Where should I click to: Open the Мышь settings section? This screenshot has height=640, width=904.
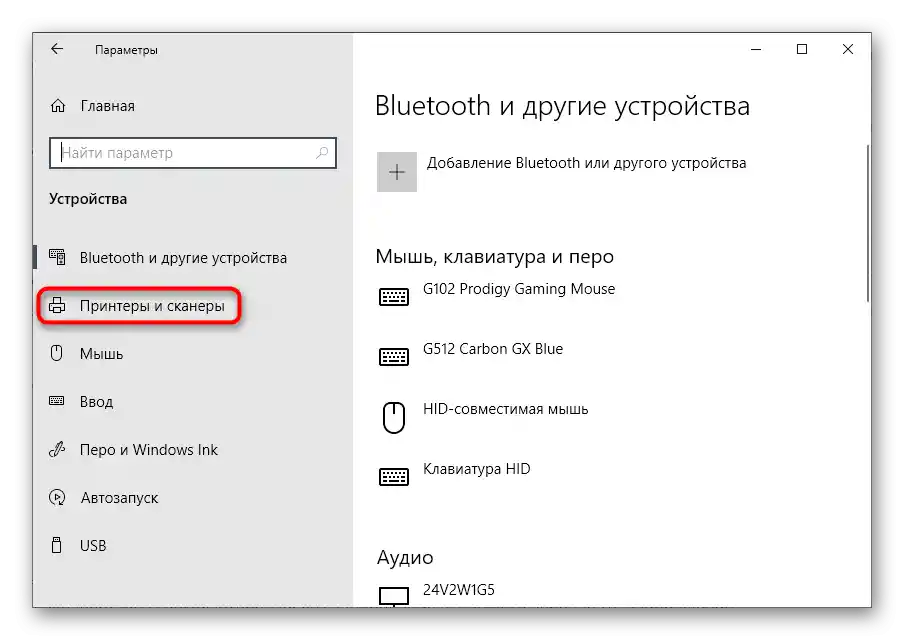point(101,353)
